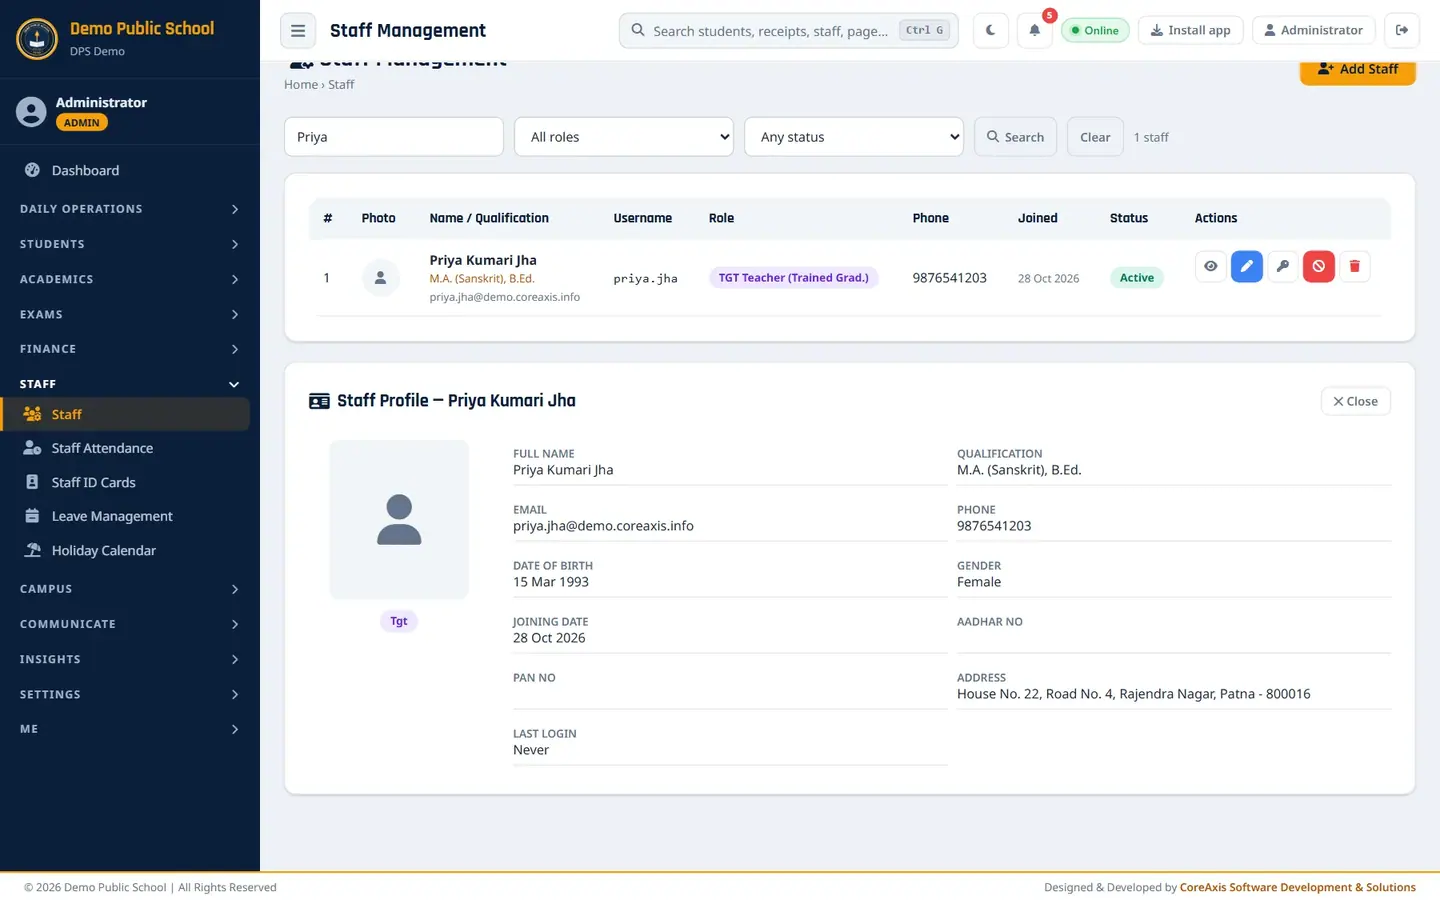Expand the Exams section
This screenshot has width=1440, height=900.
(130, 314)
